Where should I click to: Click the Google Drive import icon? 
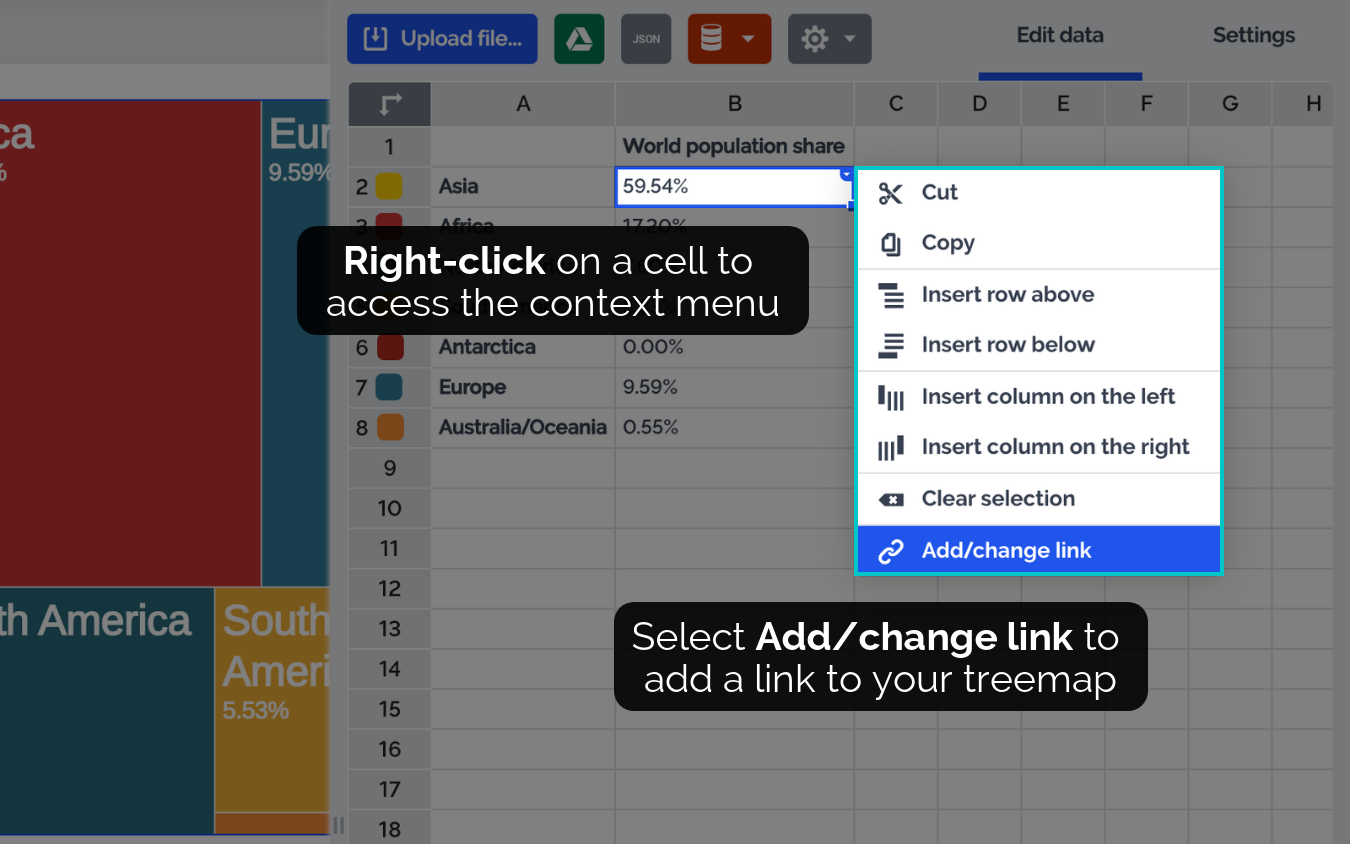pyautogui.click(x=579, y=39)
